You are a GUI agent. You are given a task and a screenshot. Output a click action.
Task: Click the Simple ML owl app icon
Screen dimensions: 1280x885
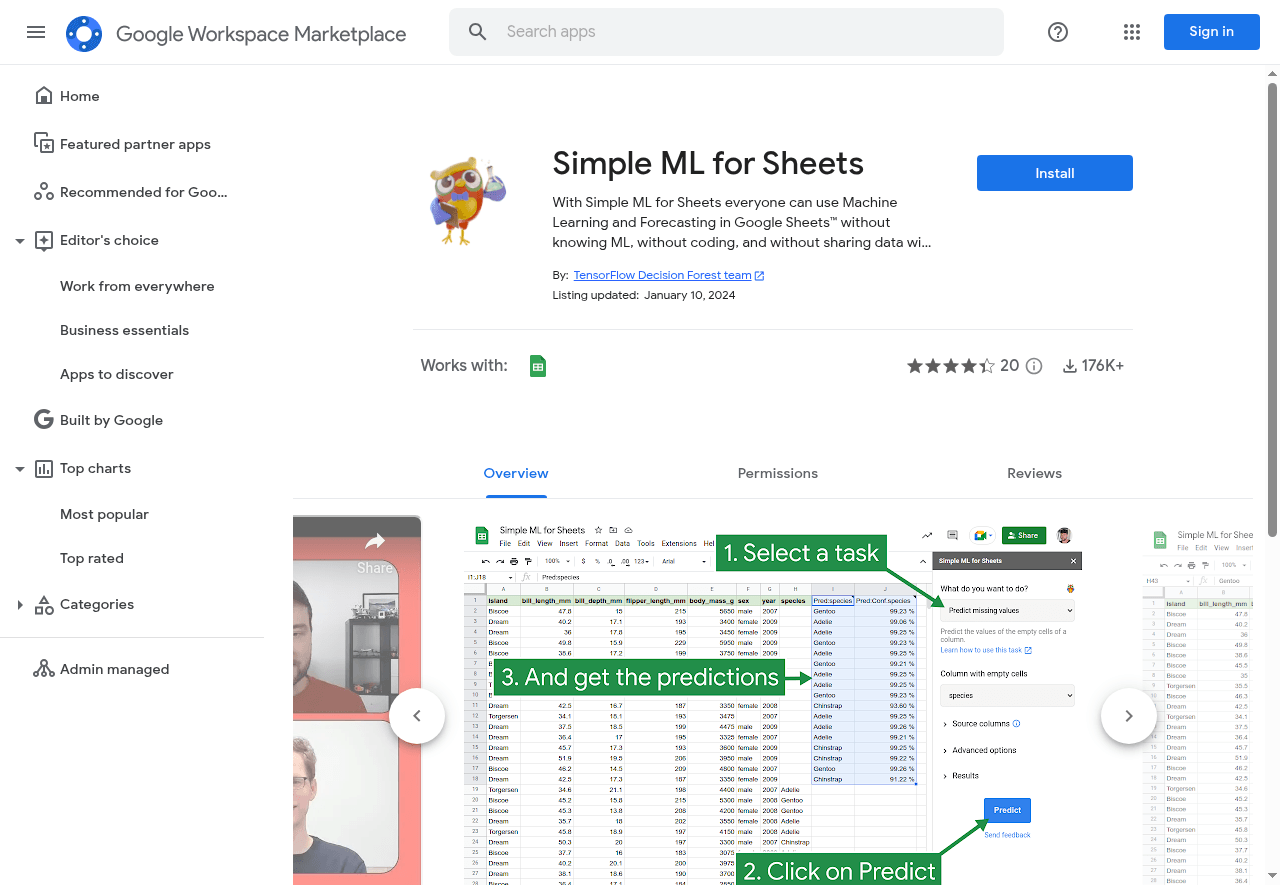click(467, 200)
